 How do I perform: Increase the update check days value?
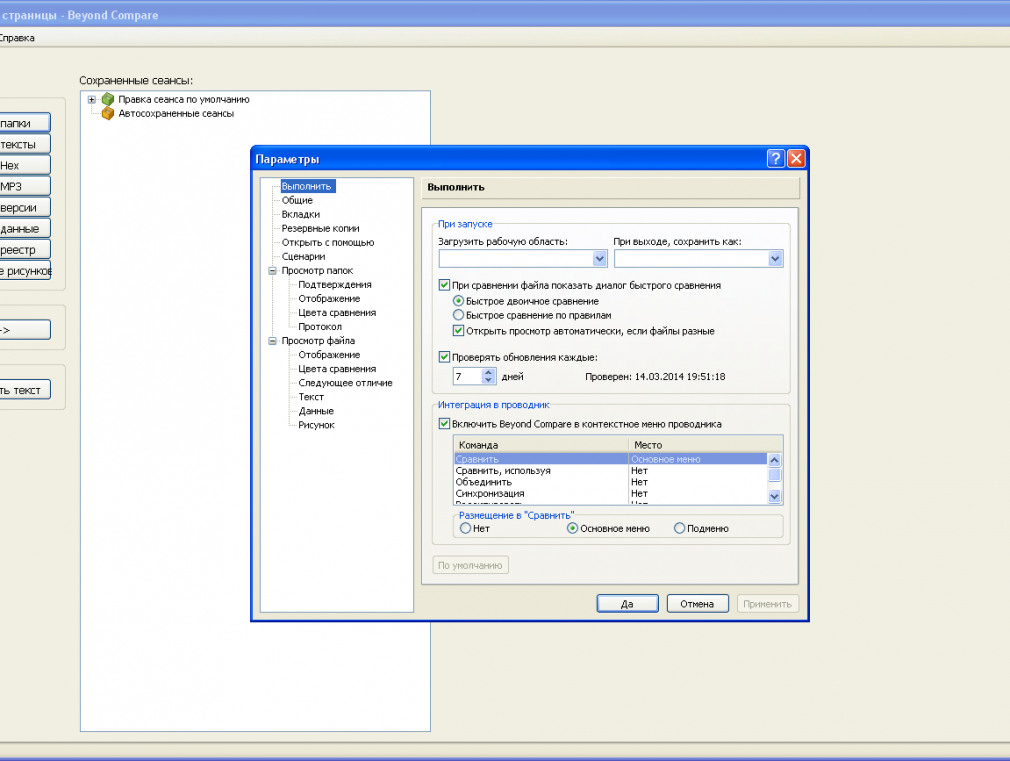[488, 372]
